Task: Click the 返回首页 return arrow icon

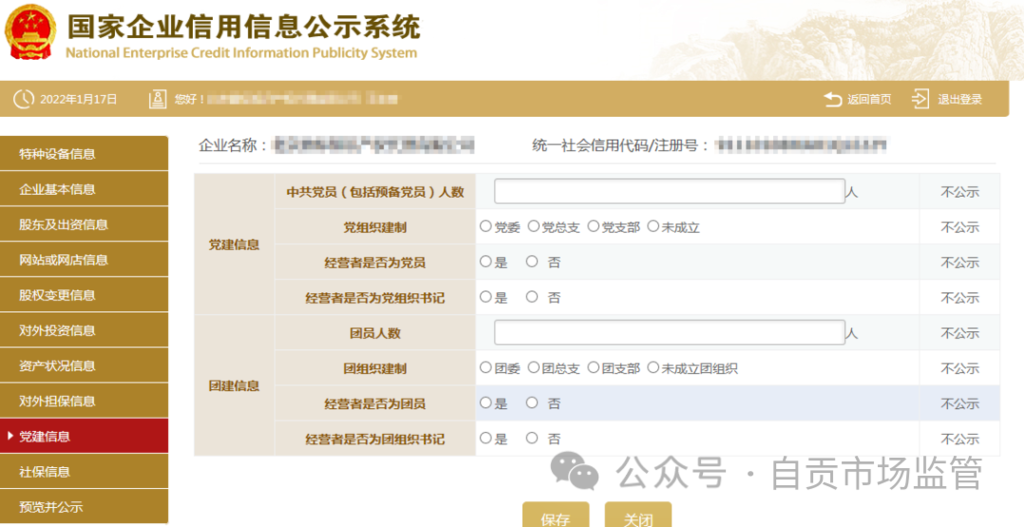Action: pos(833,99)
